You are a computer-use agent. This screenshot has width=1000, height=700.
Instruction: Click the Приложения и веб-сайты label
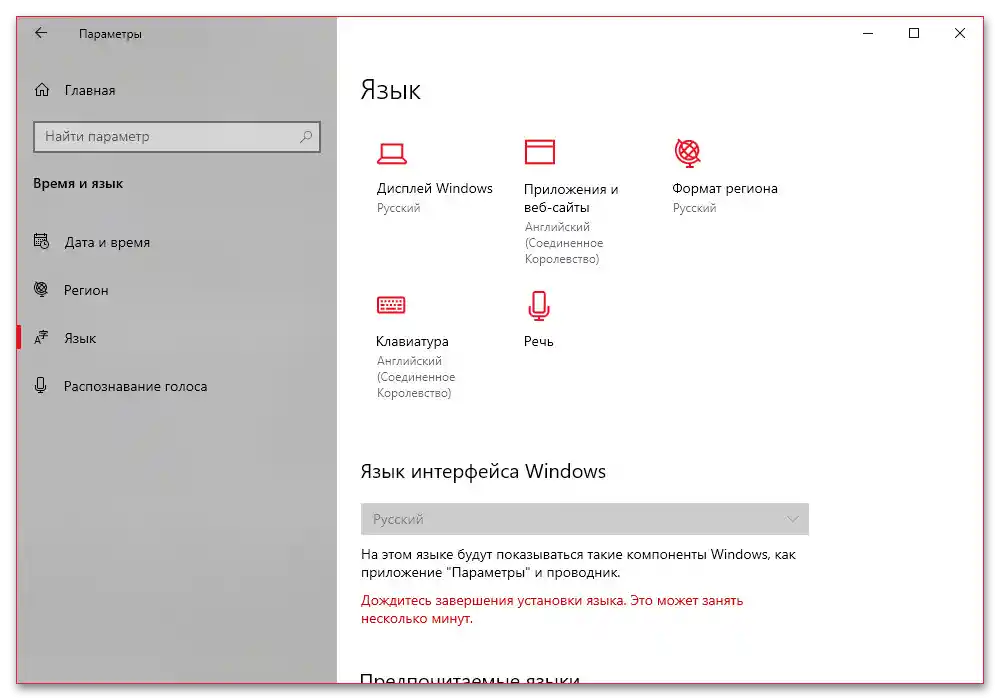pyautogui.click(x=571, y=198)
